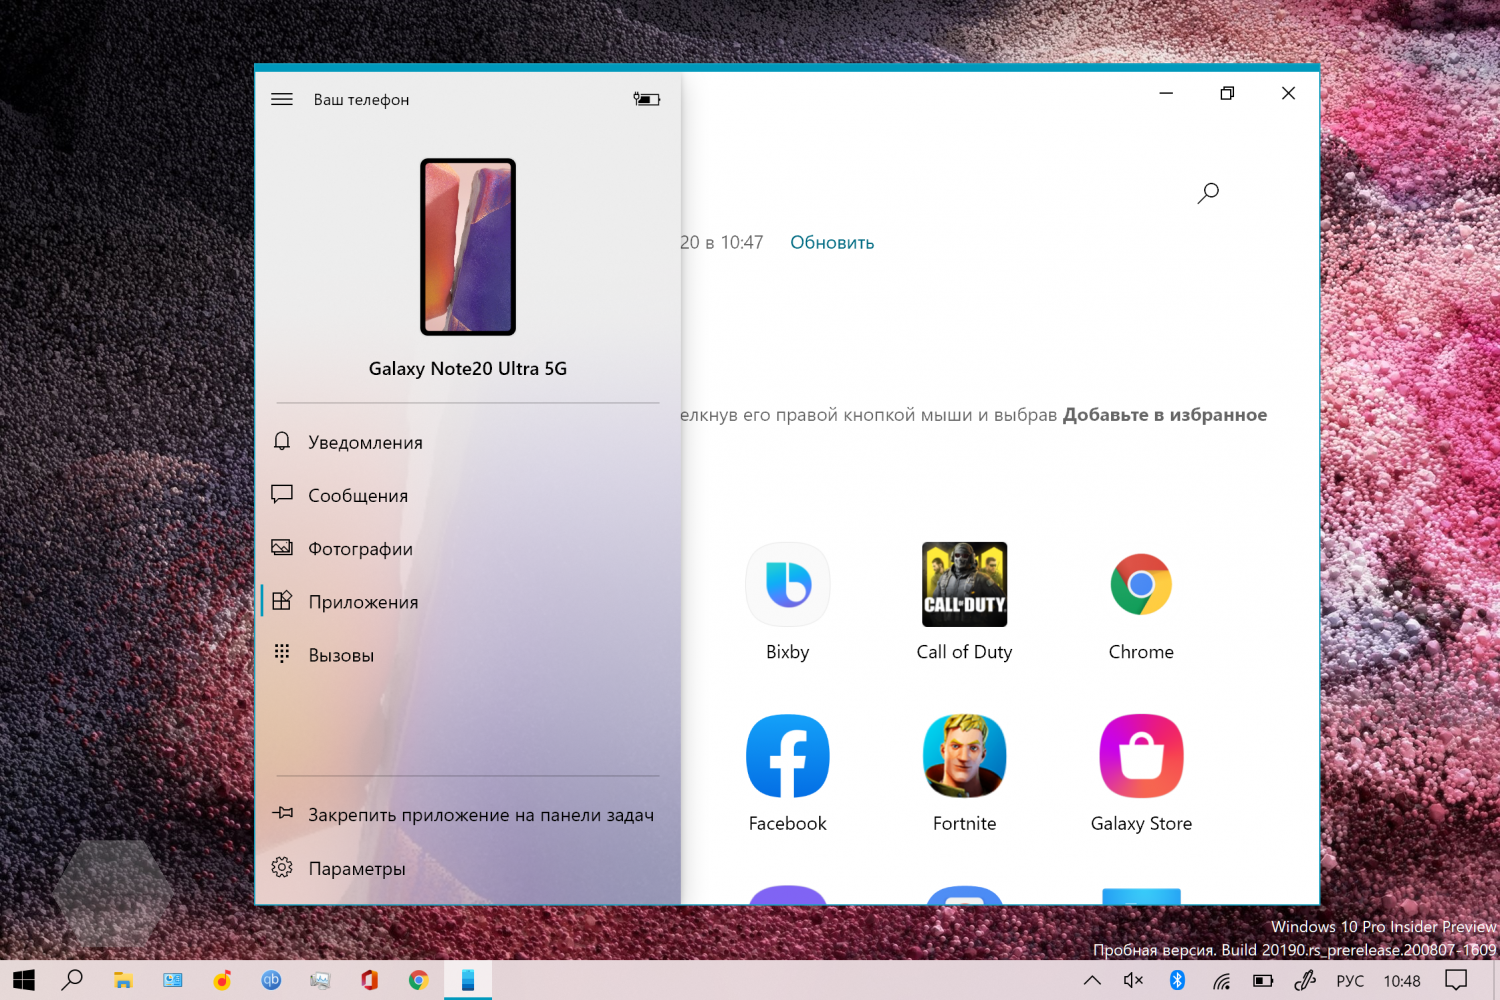Minimize the Your Phone window

[x=1166, y=93]
